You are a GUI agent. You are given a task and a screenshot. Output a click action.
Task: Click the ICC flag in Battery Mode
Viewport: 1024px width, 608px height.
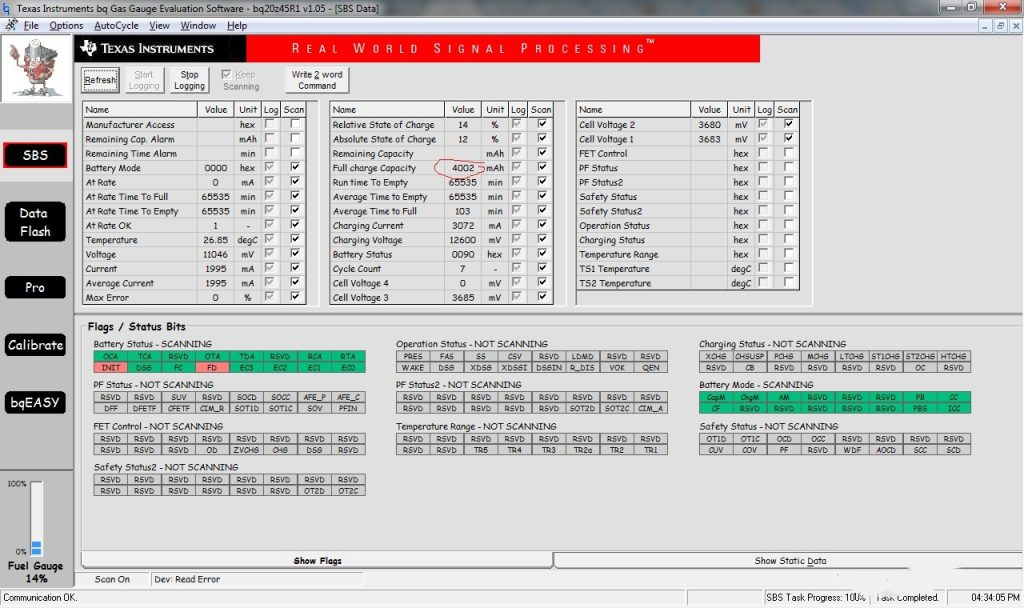coord(953,408)
